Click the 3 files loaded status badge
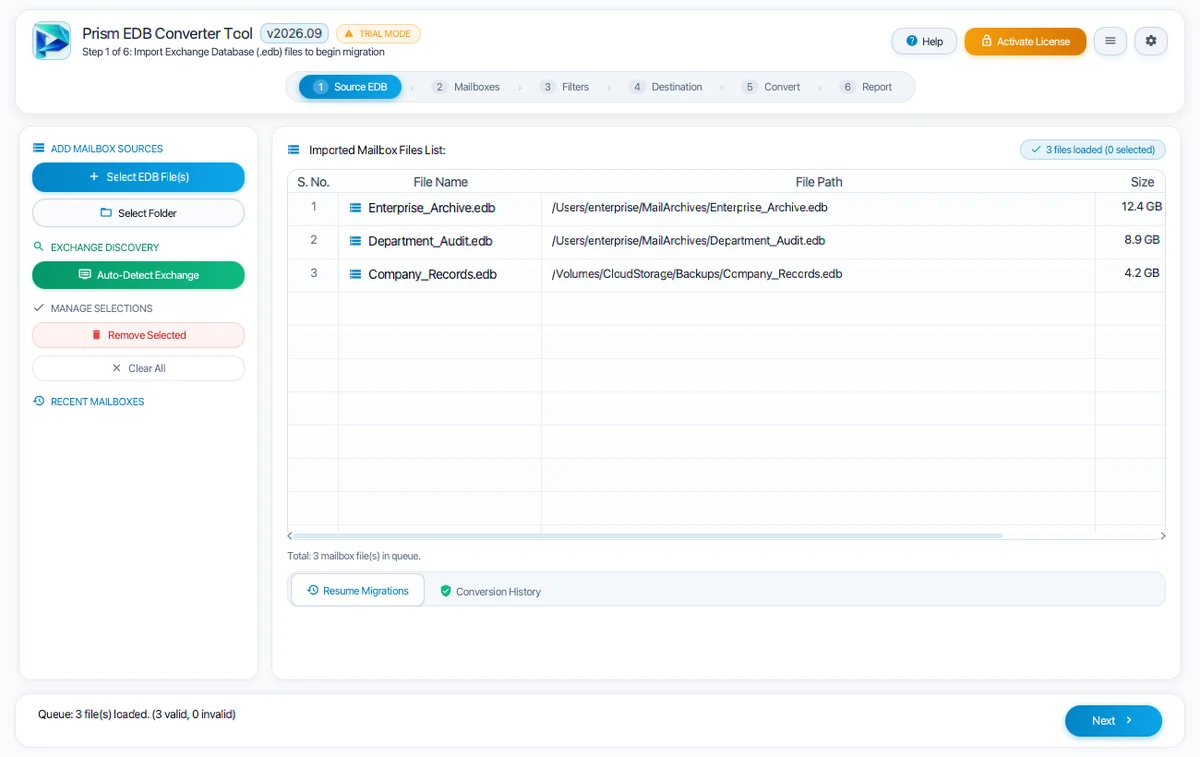This screenshot has height=757, width=1200. point(1092,150)
